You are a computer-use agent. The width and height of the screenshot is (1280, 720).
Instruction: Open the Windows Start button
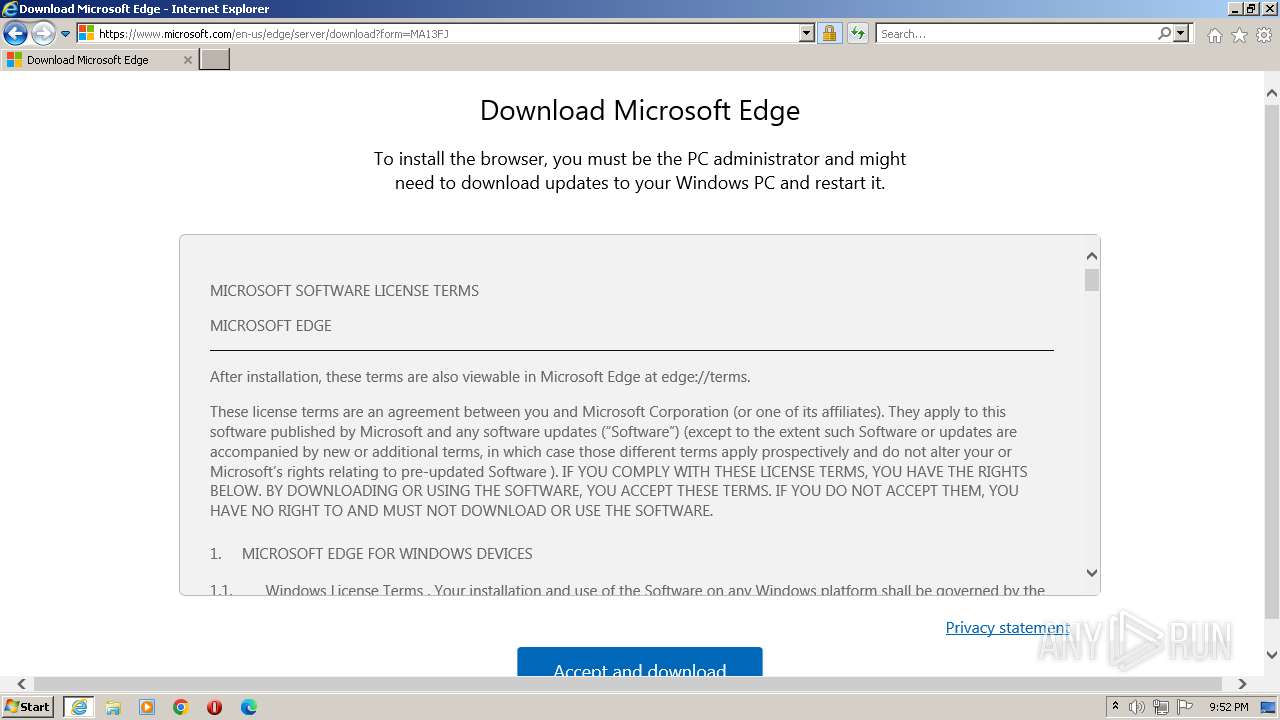(27, 707)
